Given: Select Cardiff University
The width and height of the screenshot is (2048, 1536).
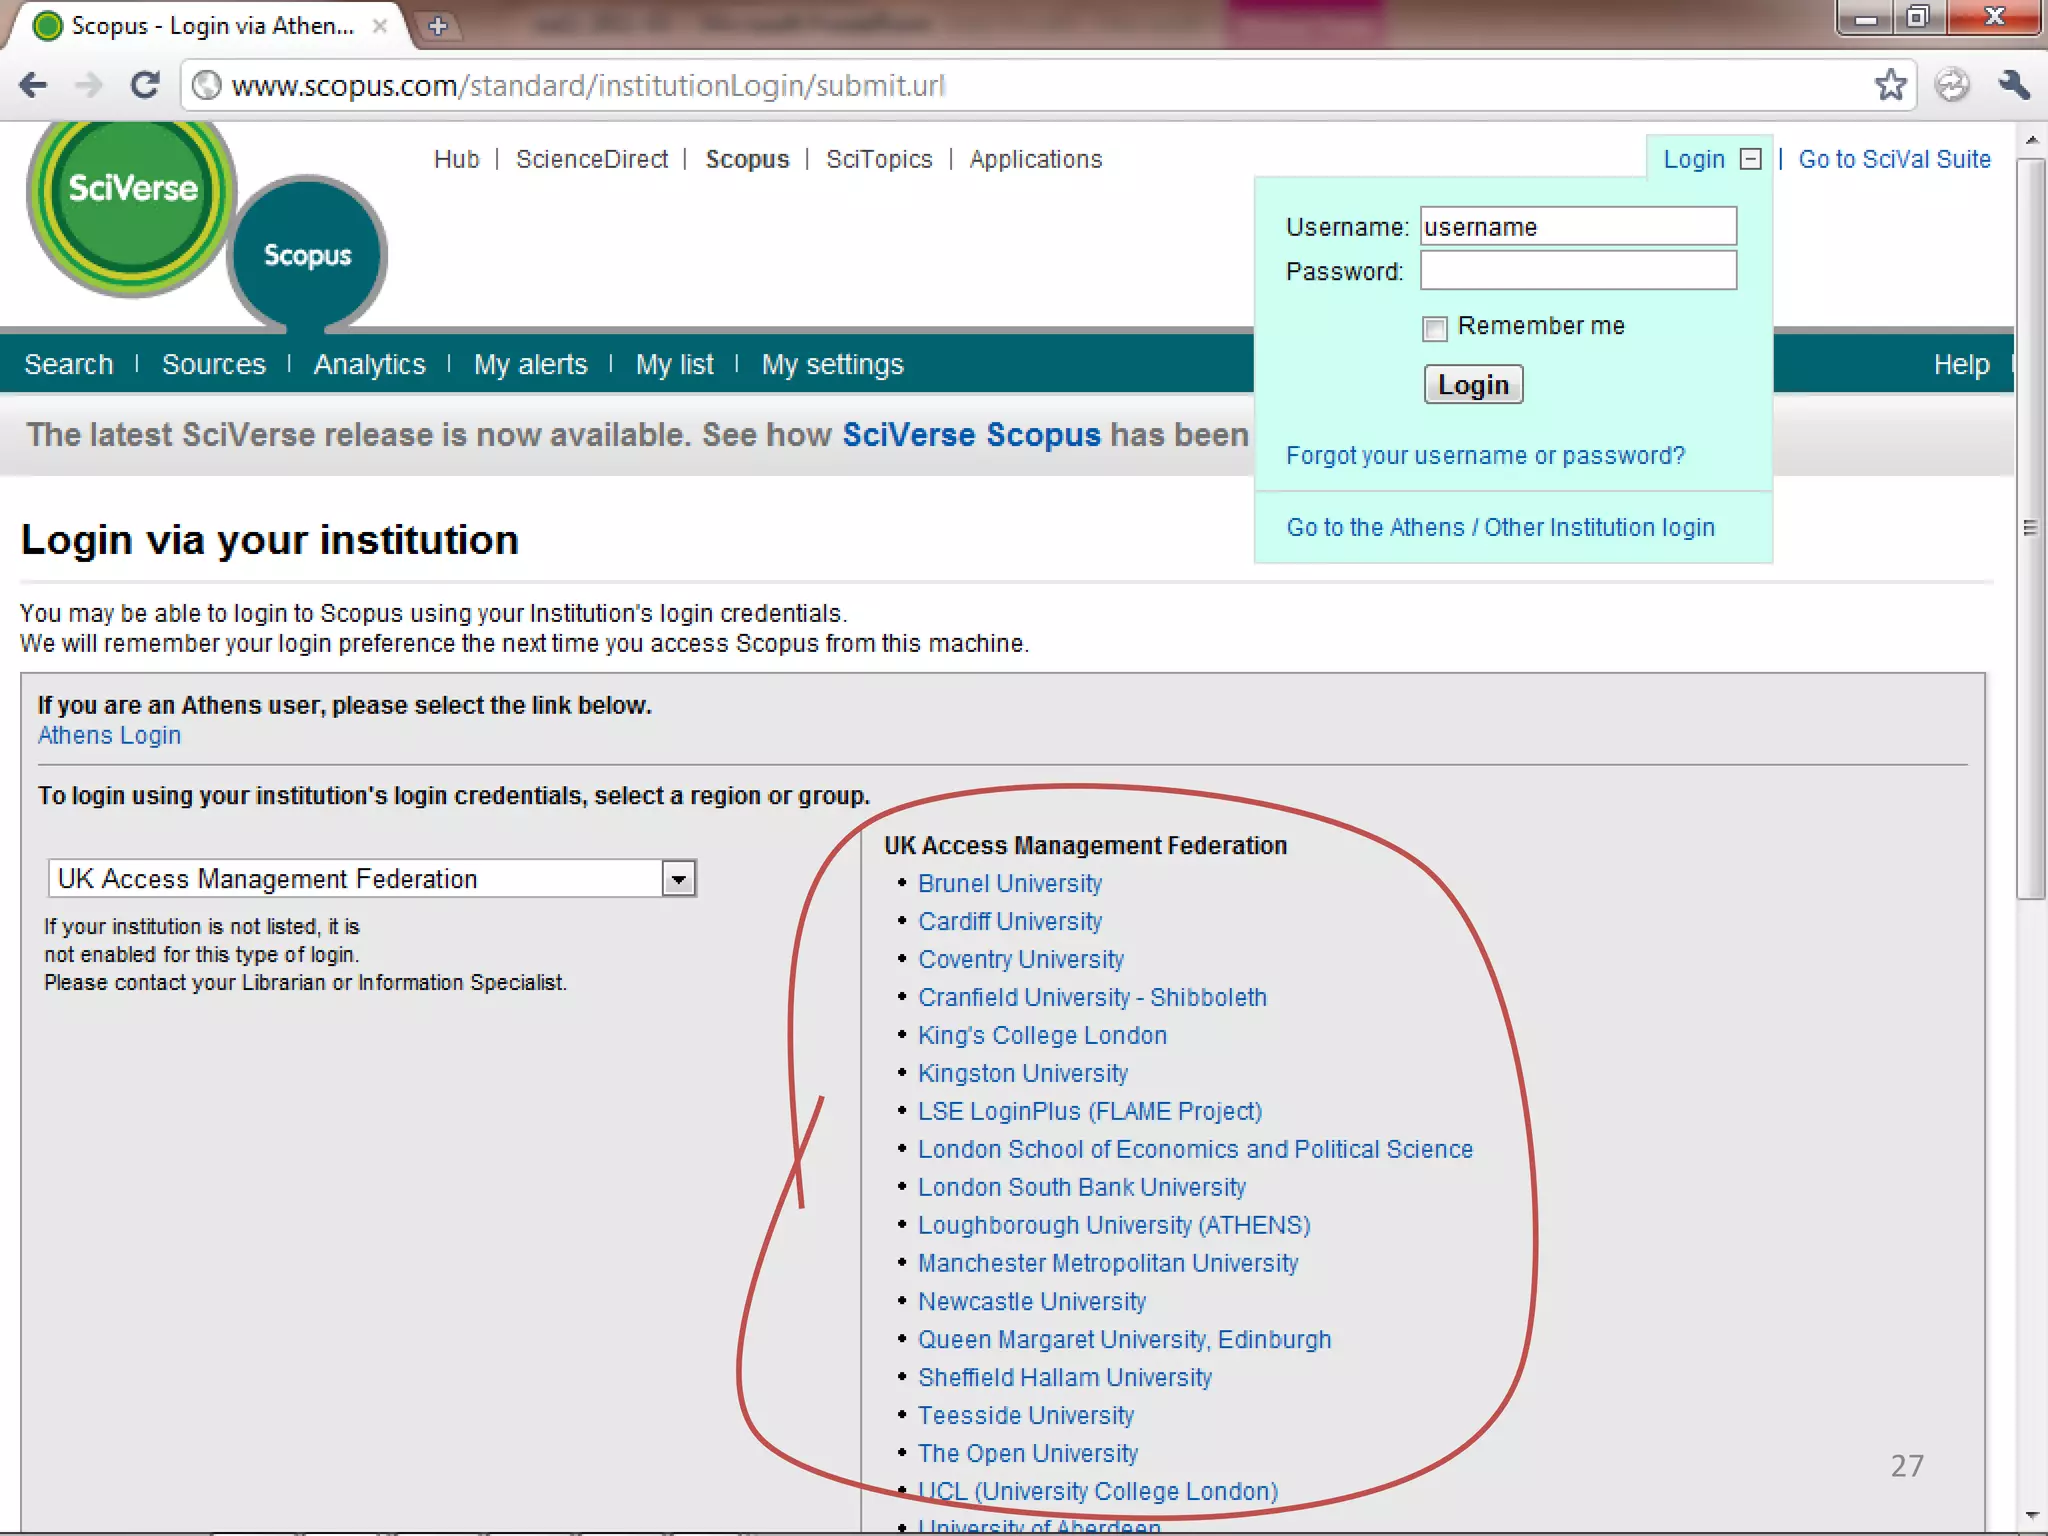Looking at the screenshot, I should (1010, 921).
